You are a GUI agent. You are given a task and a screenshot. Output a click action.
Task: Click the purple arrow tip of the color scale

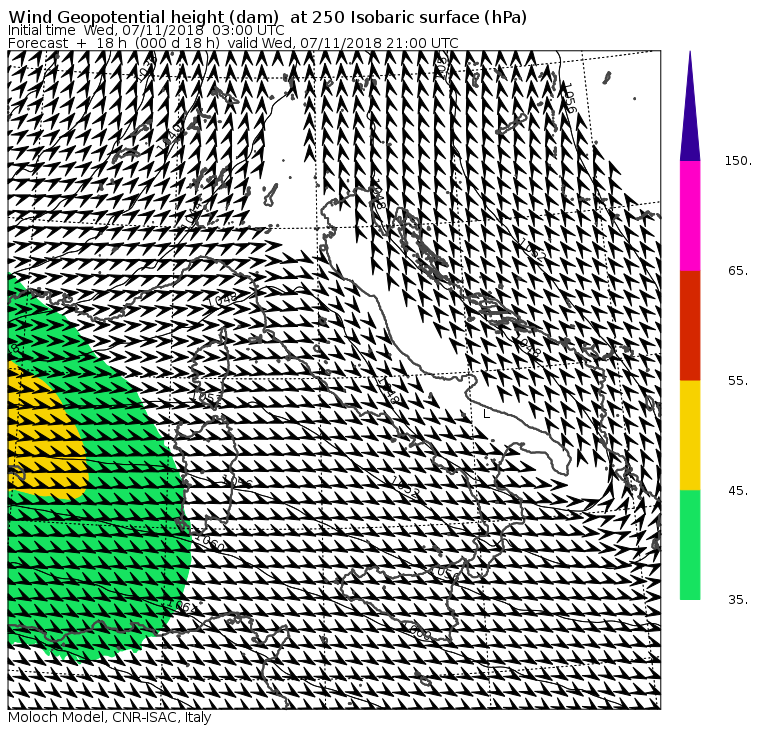[690, 107]
